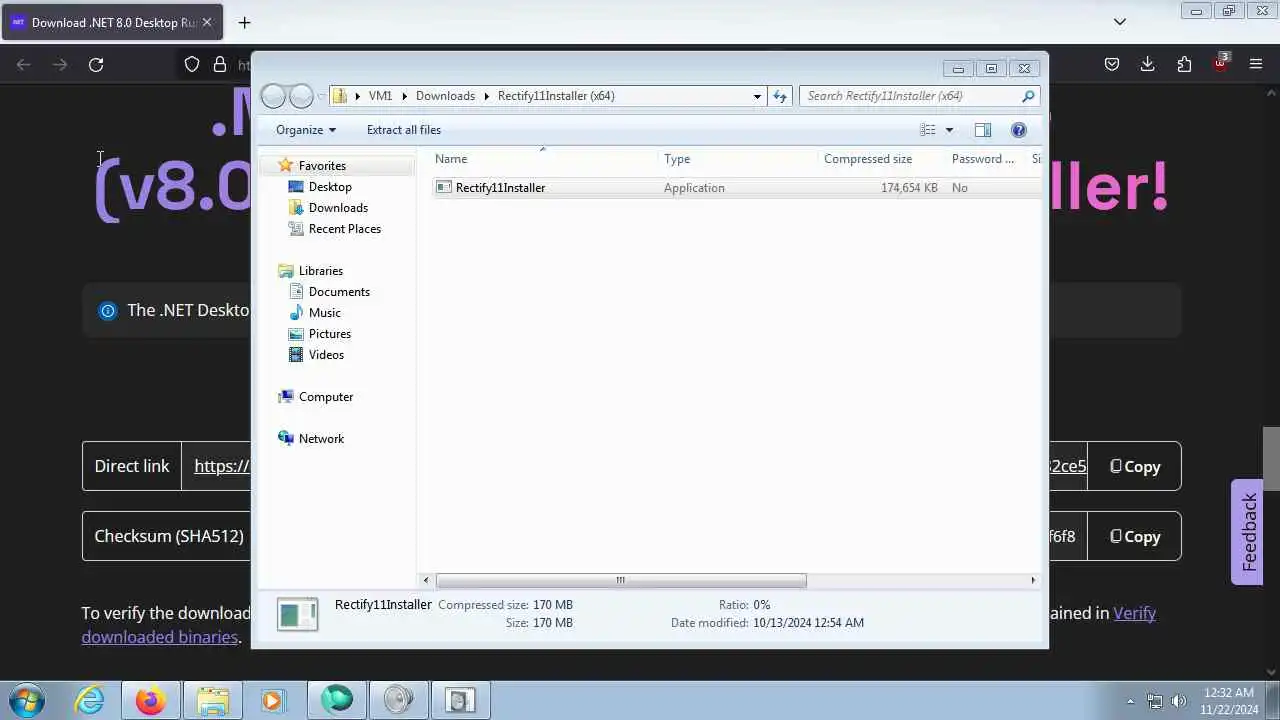1280x720 pixels.
Task: Open Firefox downloads panel
Action: click(x=1148, y=64)
